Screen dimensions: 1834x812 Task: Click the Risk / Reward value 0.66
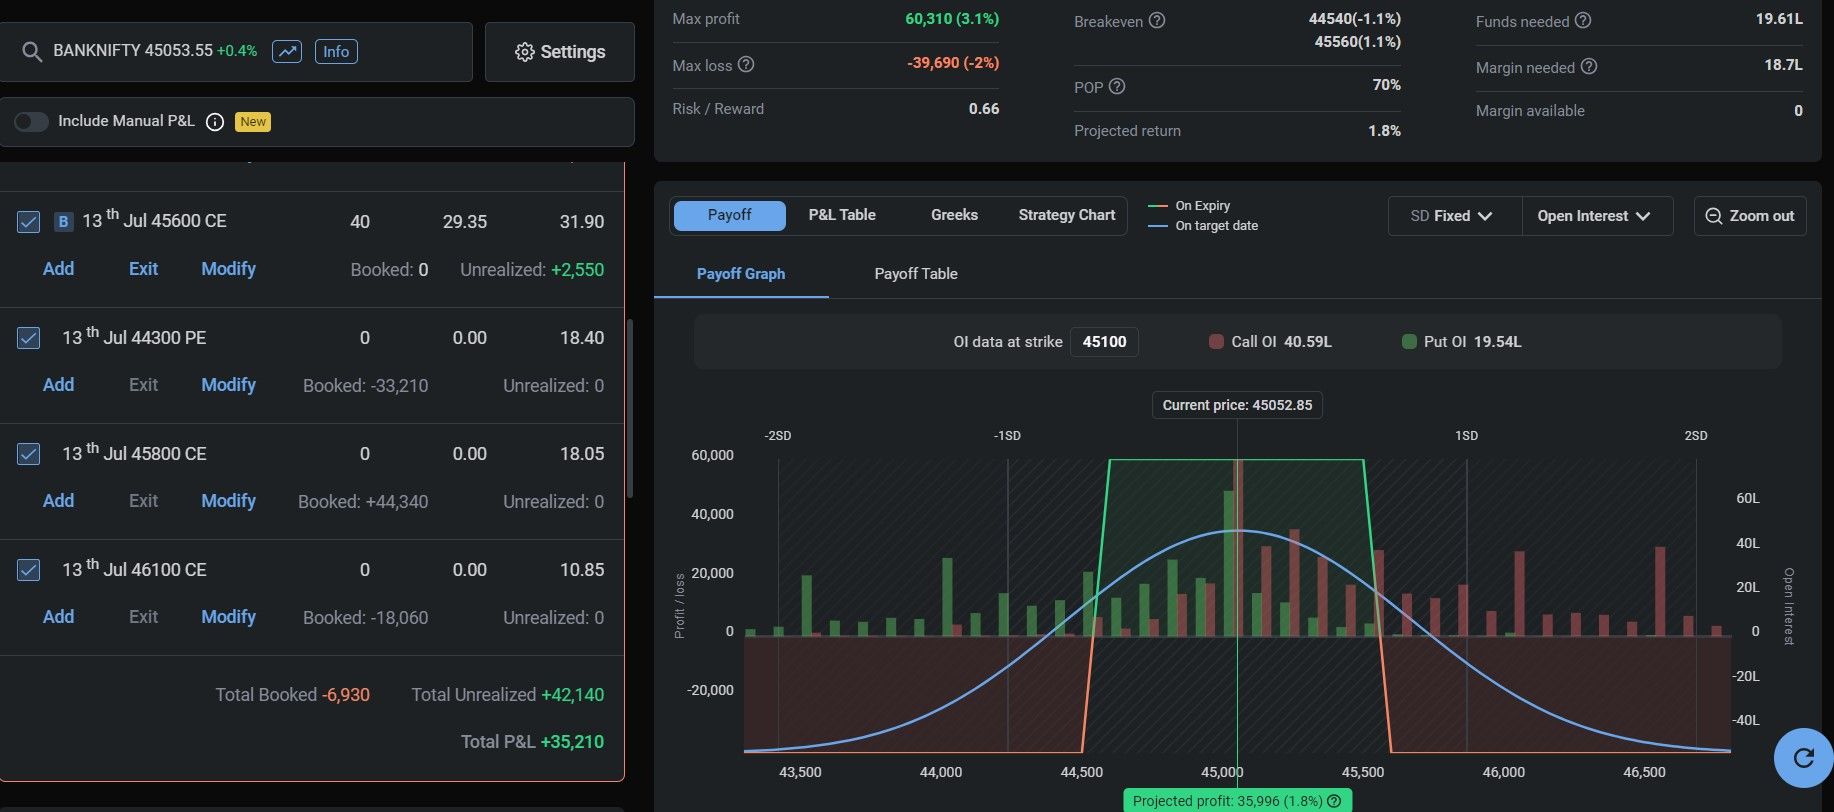(984, 109)
